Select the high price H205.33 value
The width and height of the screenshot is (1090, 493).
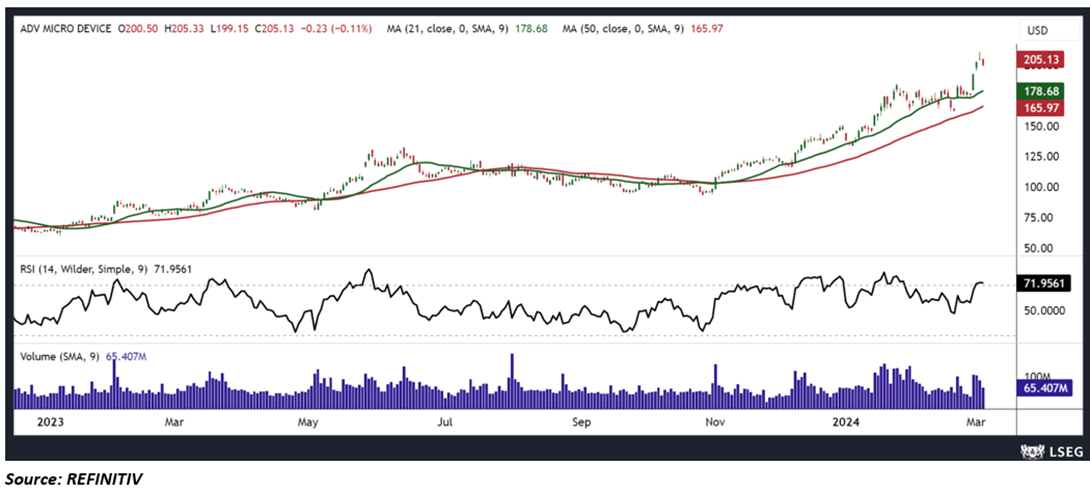[184, 29]
